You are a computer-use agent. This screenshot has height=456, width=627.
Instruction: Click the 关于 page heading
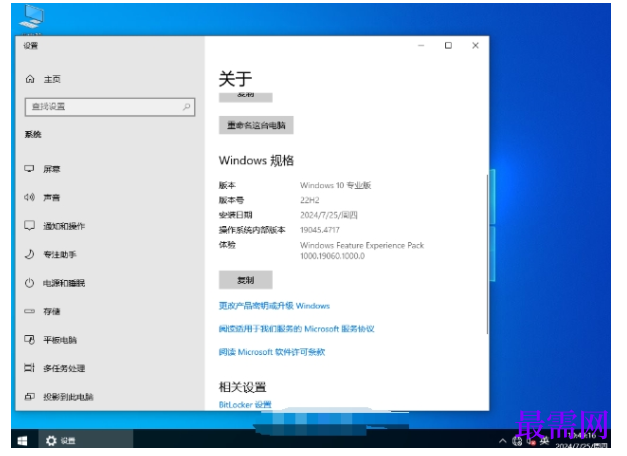click(236, 78)
